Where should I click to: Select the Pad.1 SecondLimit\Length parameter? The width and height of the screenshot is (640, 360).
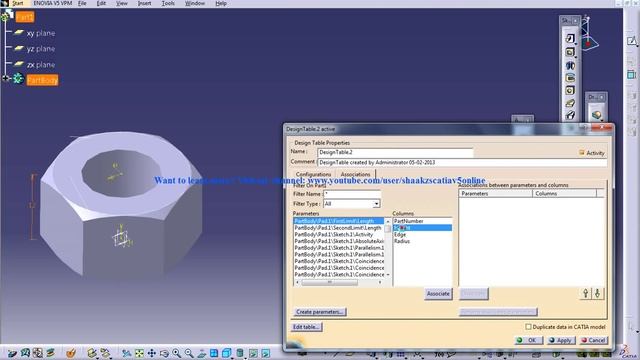(x=338, y=228)
